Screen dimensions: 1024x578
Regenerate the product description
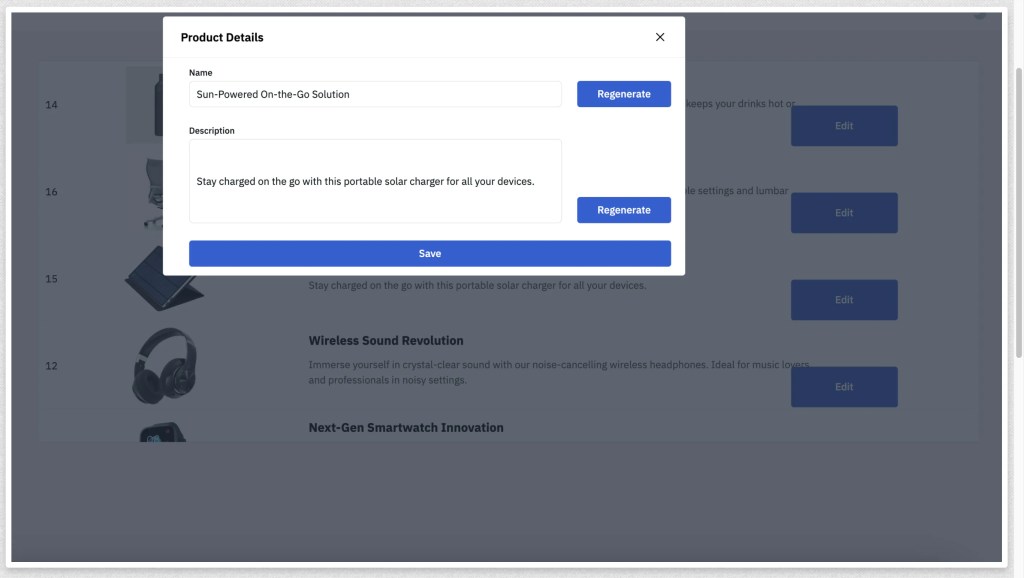click(624, 210)
